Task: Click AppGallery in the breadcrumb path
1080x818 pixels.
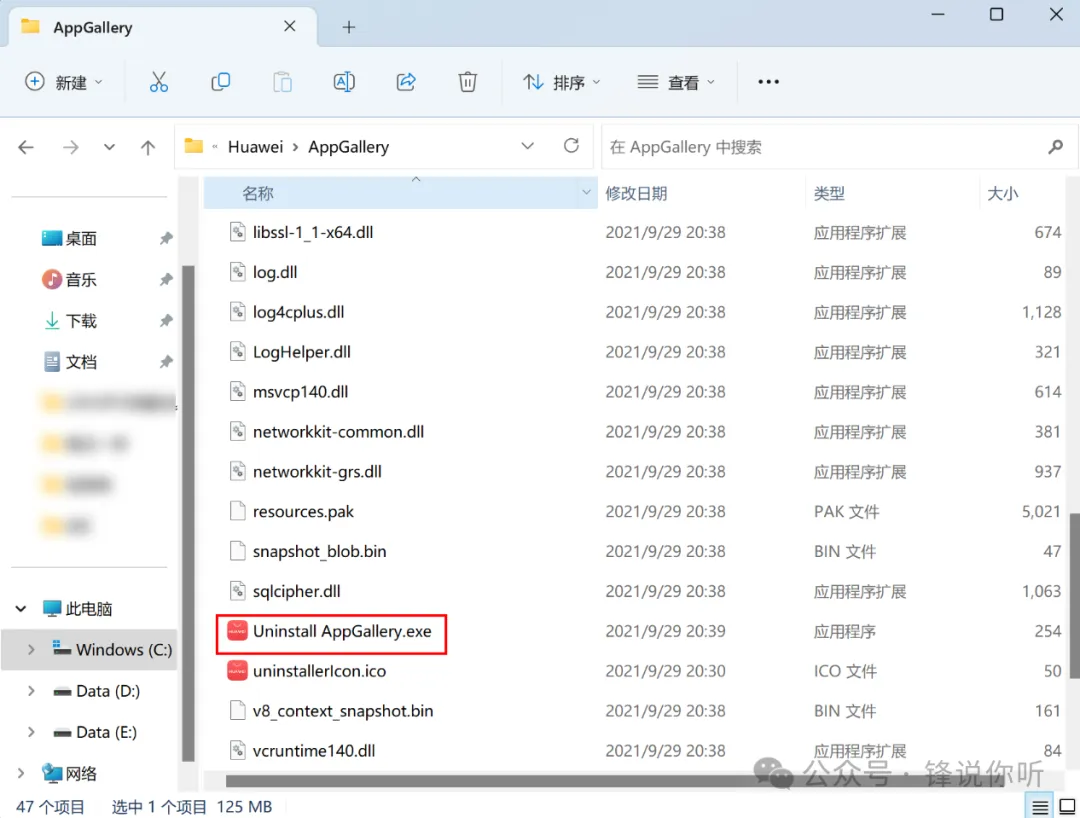Action: (x=349, y=147)
